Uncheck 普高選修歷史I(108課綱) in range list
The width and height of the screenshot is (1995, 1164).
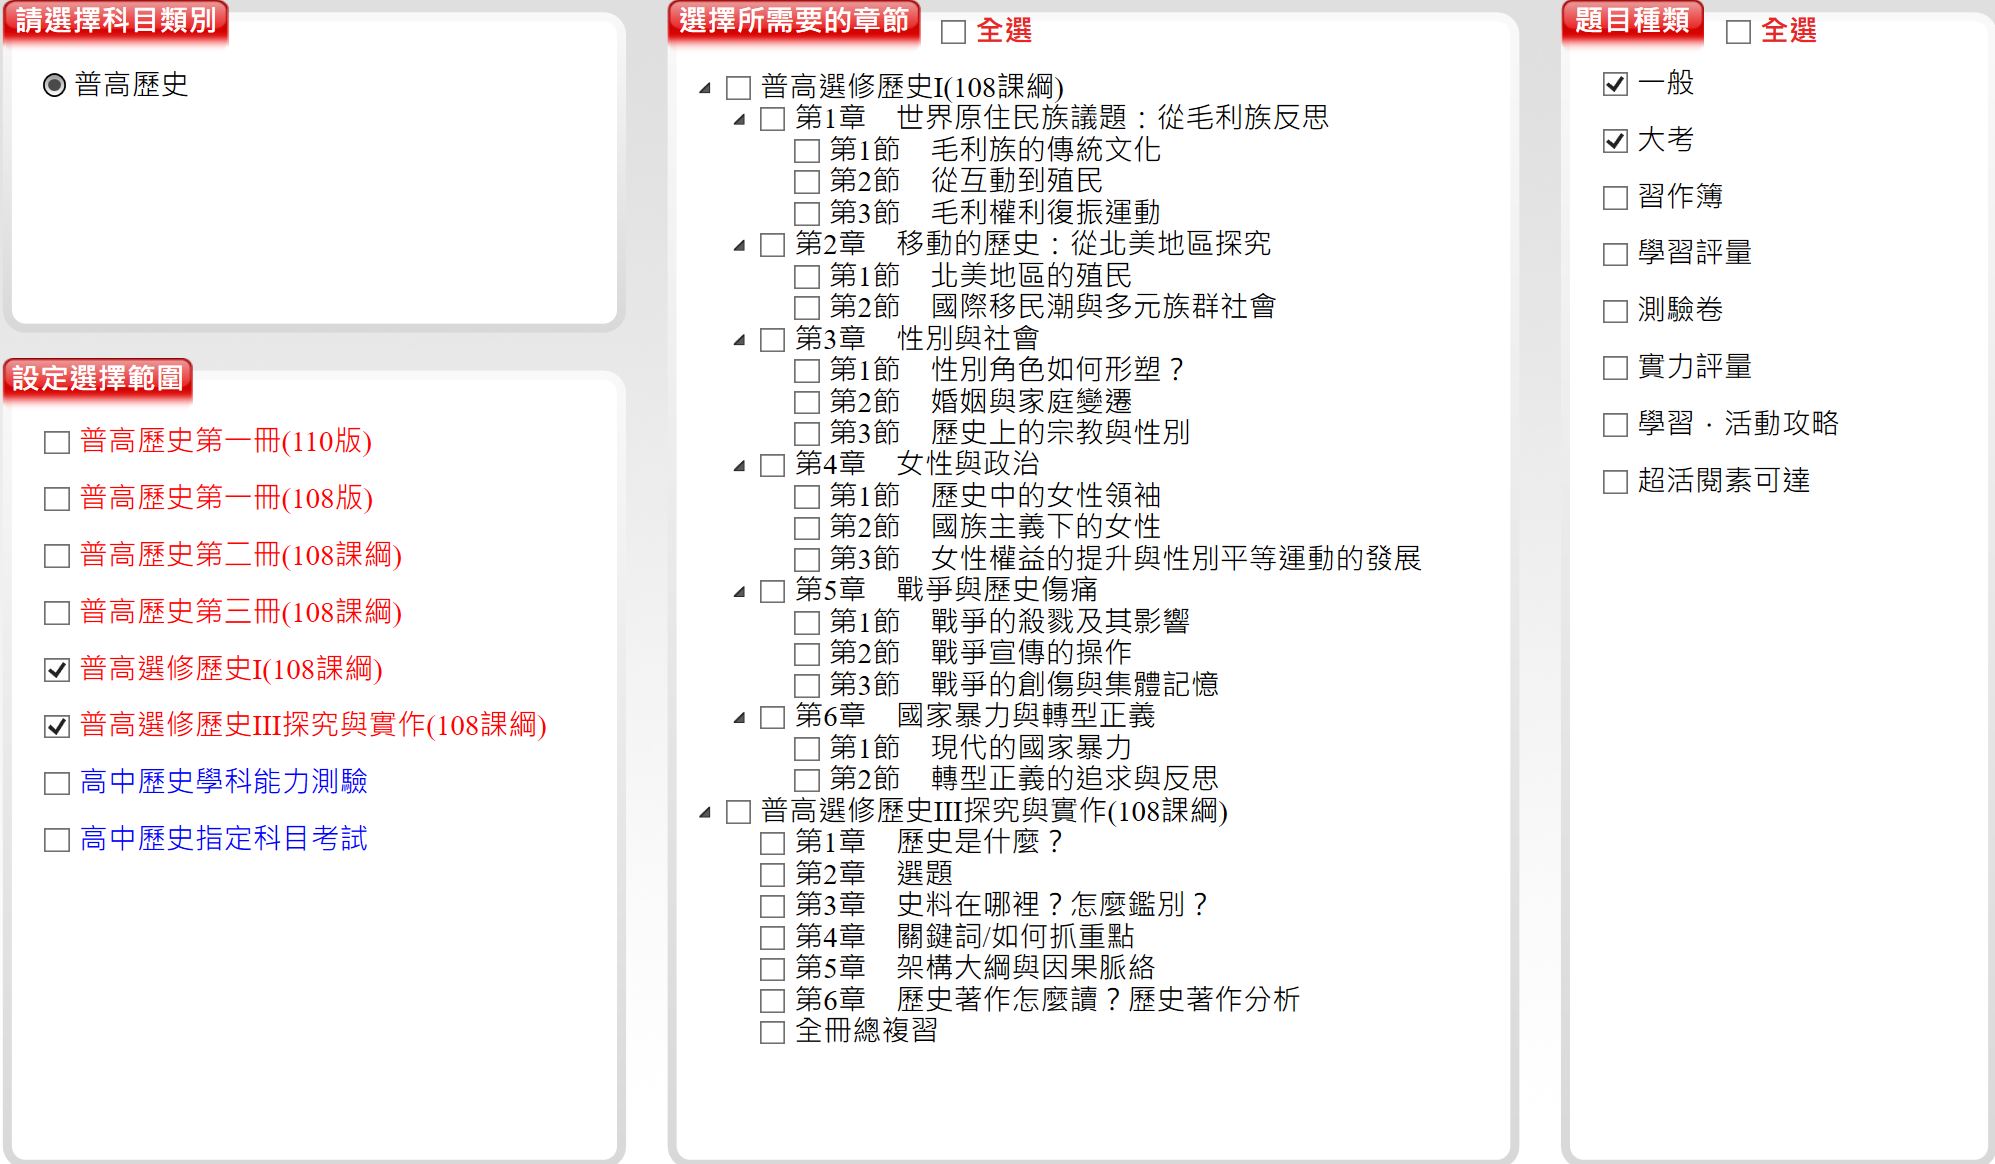point(57,670)
